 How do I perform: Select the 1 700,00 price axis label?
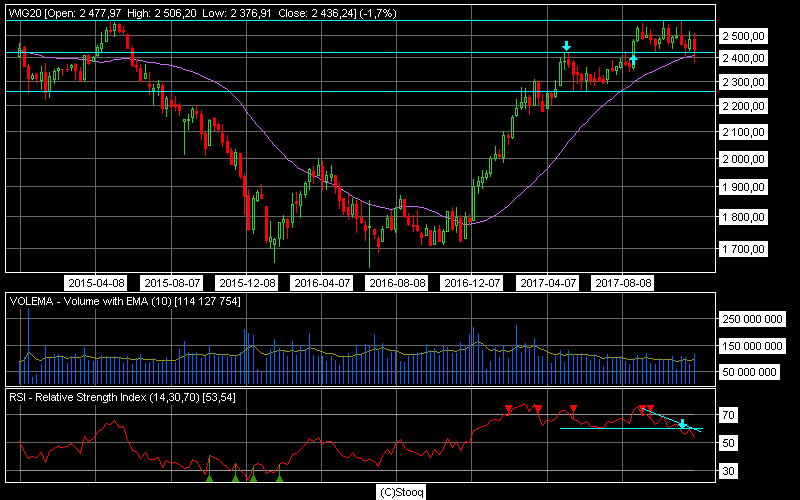point(743,249)
